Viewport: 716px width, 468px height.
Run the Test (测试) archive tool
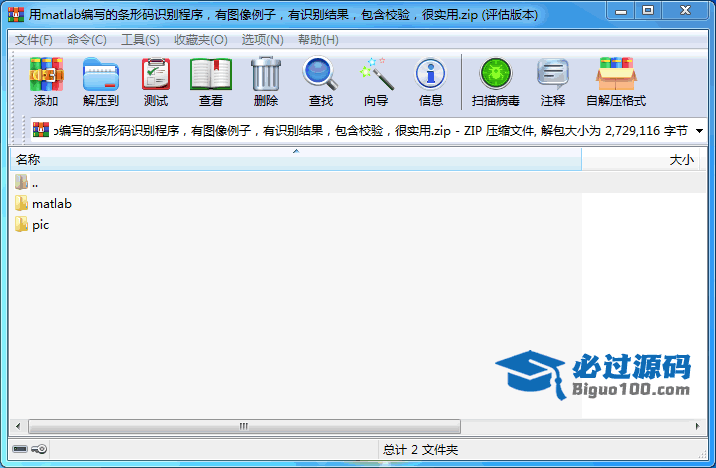click(x=156, y=74)
